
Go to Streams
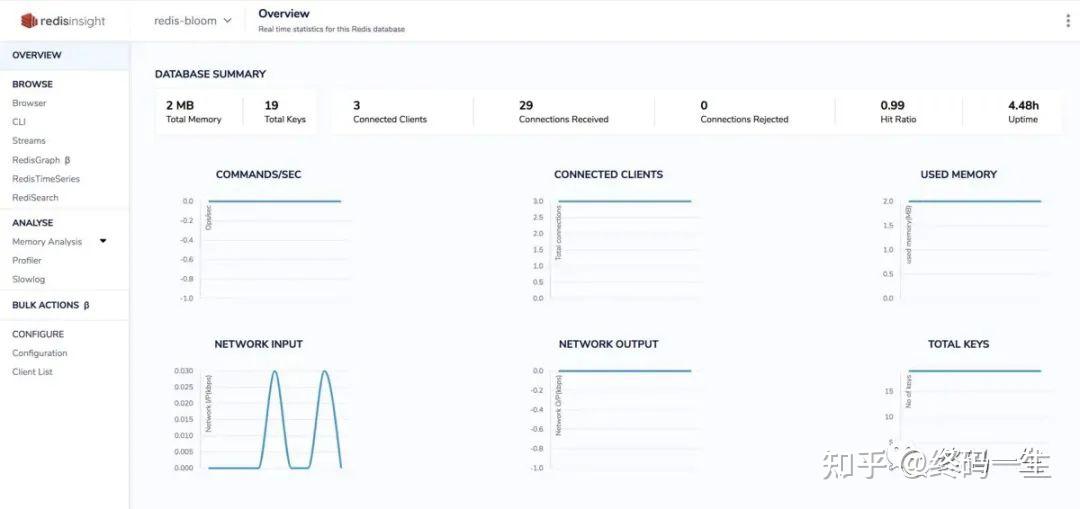[29, 141]
